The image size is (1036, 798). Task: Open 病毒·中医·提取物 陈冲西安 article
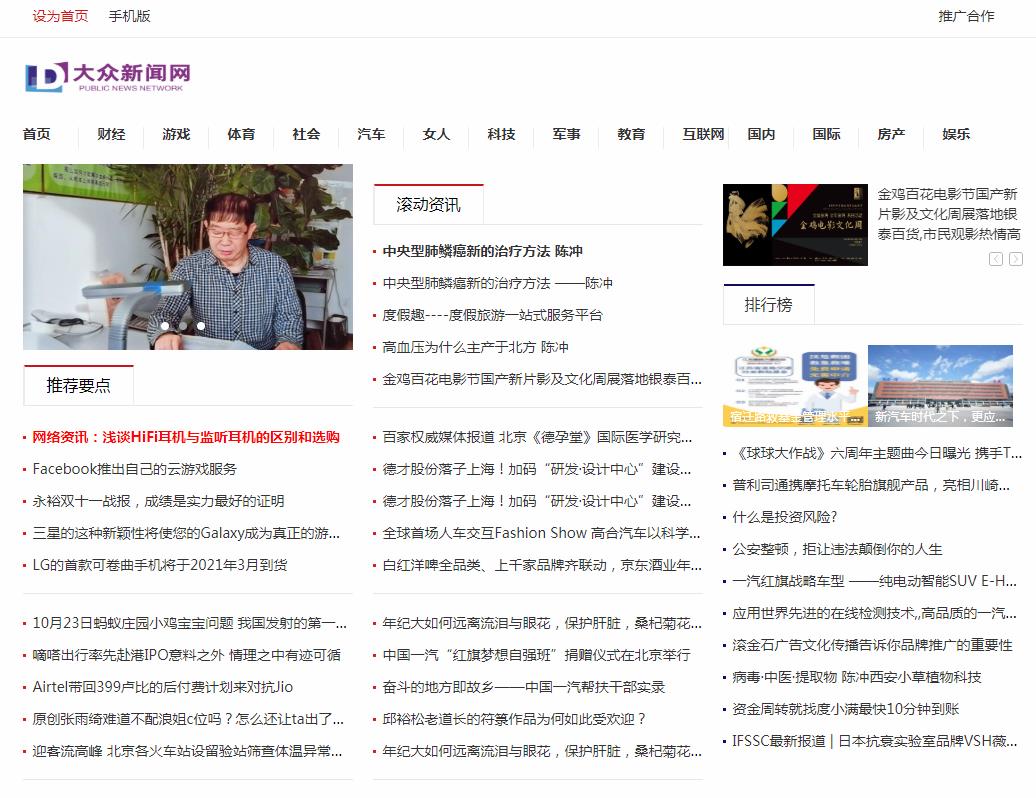click(x=856, y=677)
